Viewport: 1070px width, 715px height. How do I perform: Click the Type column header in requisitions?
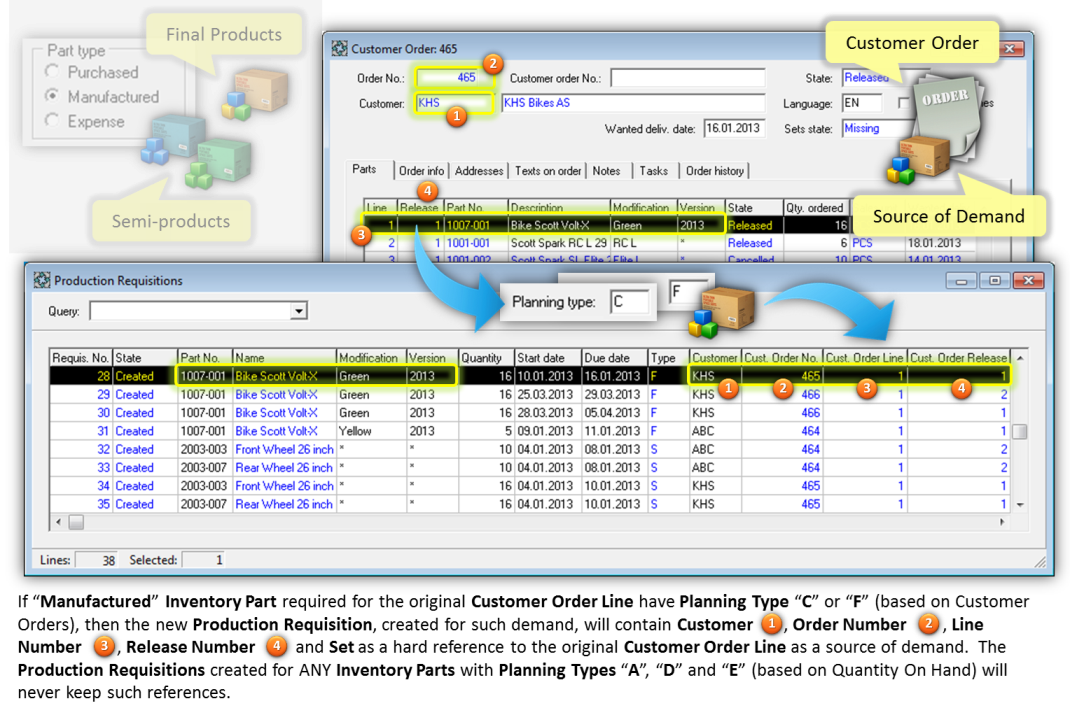[668, 358]
